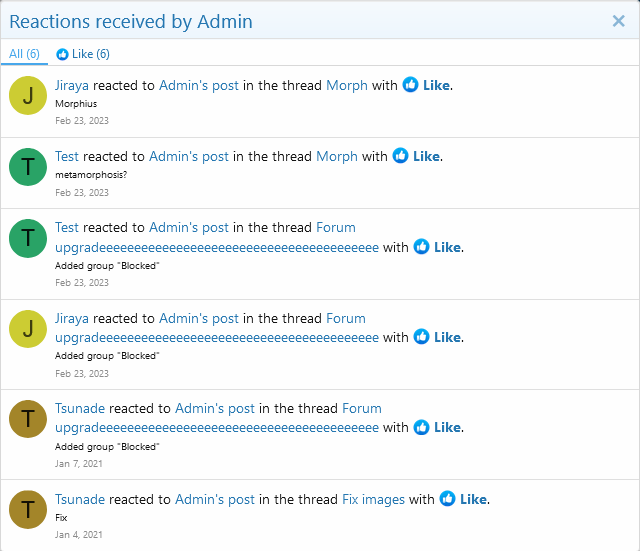640x551 pixels.
Task: Click Test's avatar in the Forum upgrade row
Action: (28, 238)
